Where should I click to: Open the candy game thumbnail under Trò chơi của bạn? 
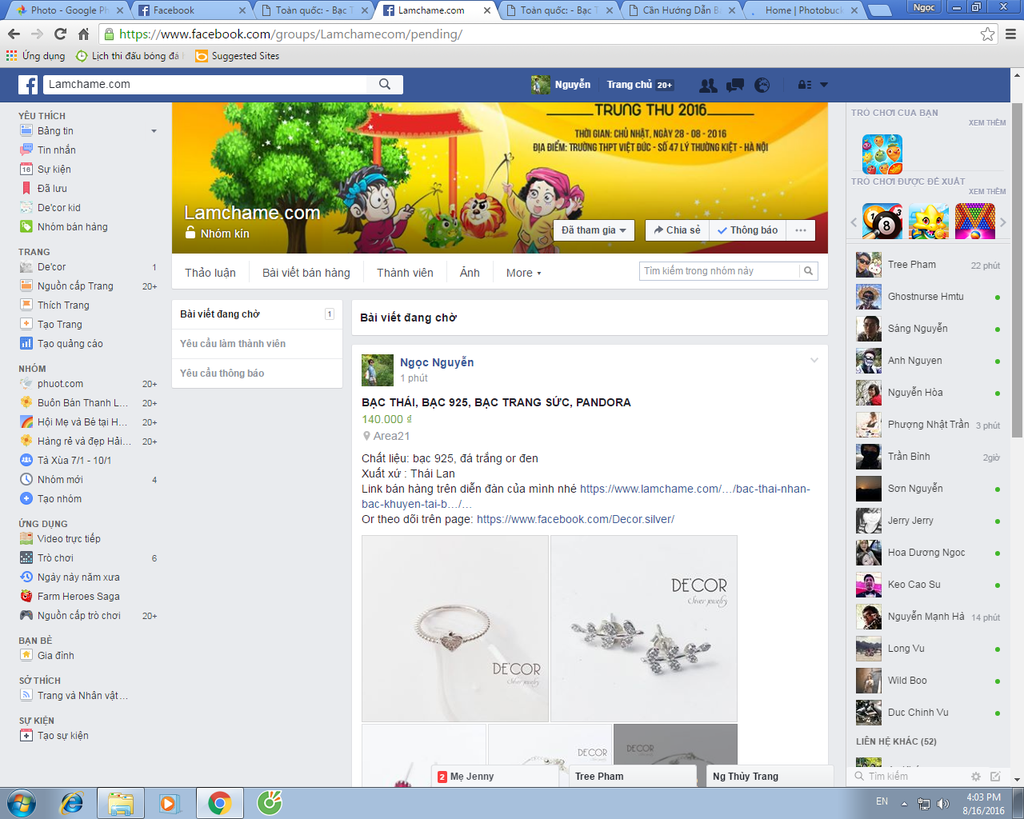click(x=882, y=153)
